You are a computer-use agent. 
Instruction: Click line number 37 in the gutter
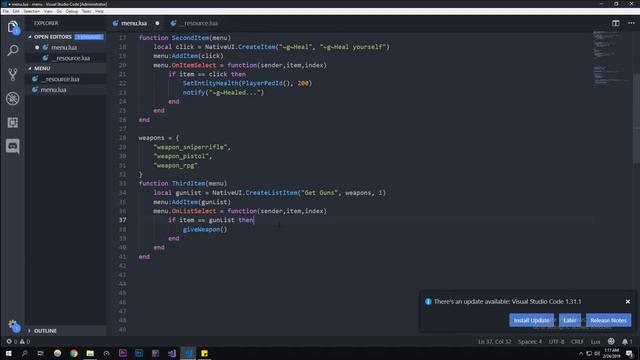click(x=122, y=220)
